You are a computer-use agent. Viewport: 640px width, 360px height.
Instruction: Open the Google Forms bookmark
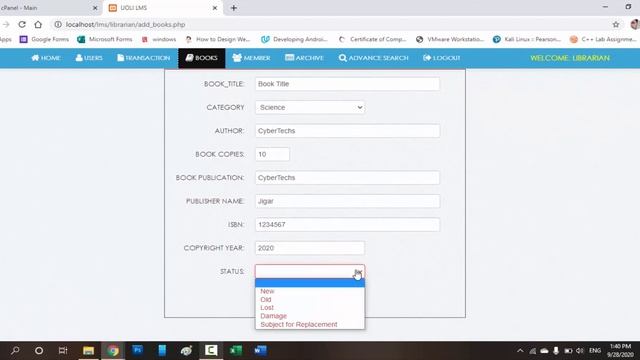coord(44,39)
